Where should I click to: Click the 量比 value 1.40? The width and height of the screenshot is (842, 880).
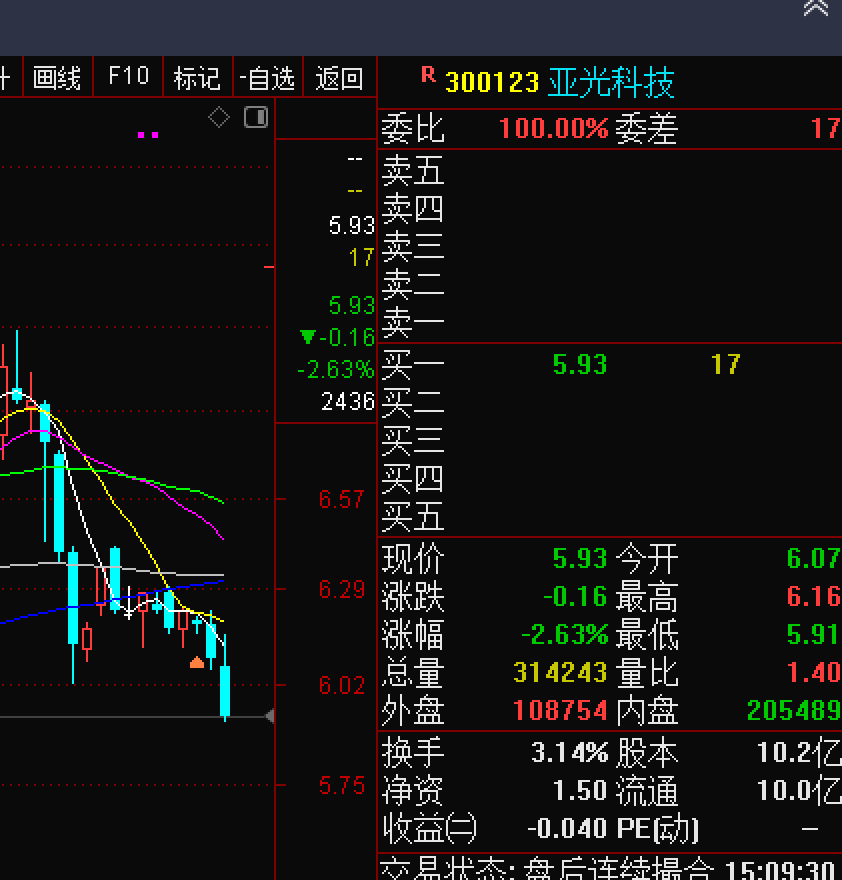813,672
